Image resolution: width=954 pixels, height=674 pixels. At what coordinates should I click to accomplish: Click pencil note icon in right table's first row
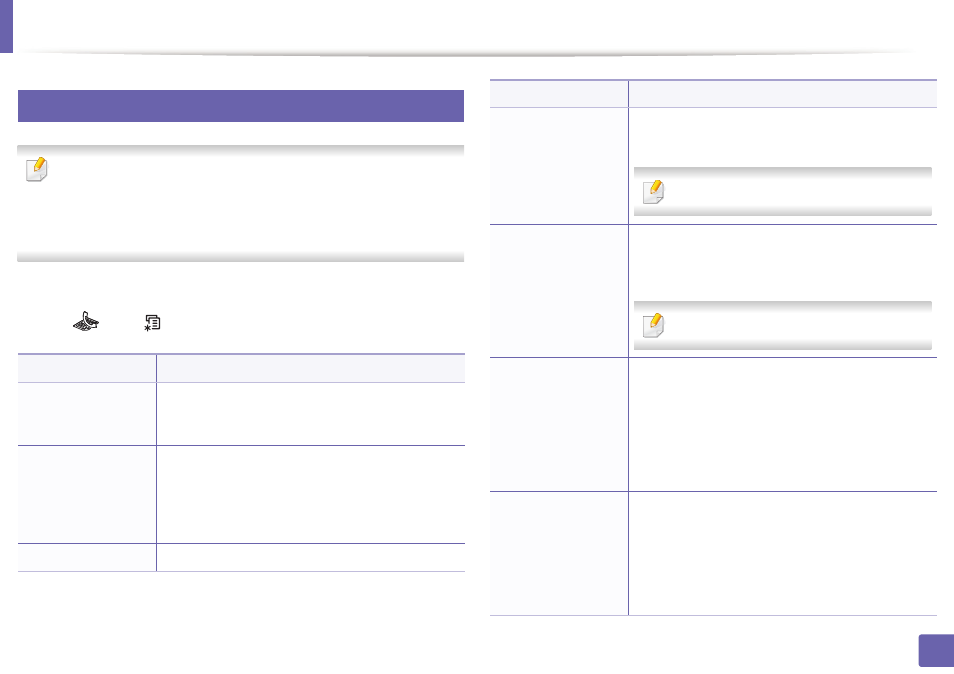(653, 192)
